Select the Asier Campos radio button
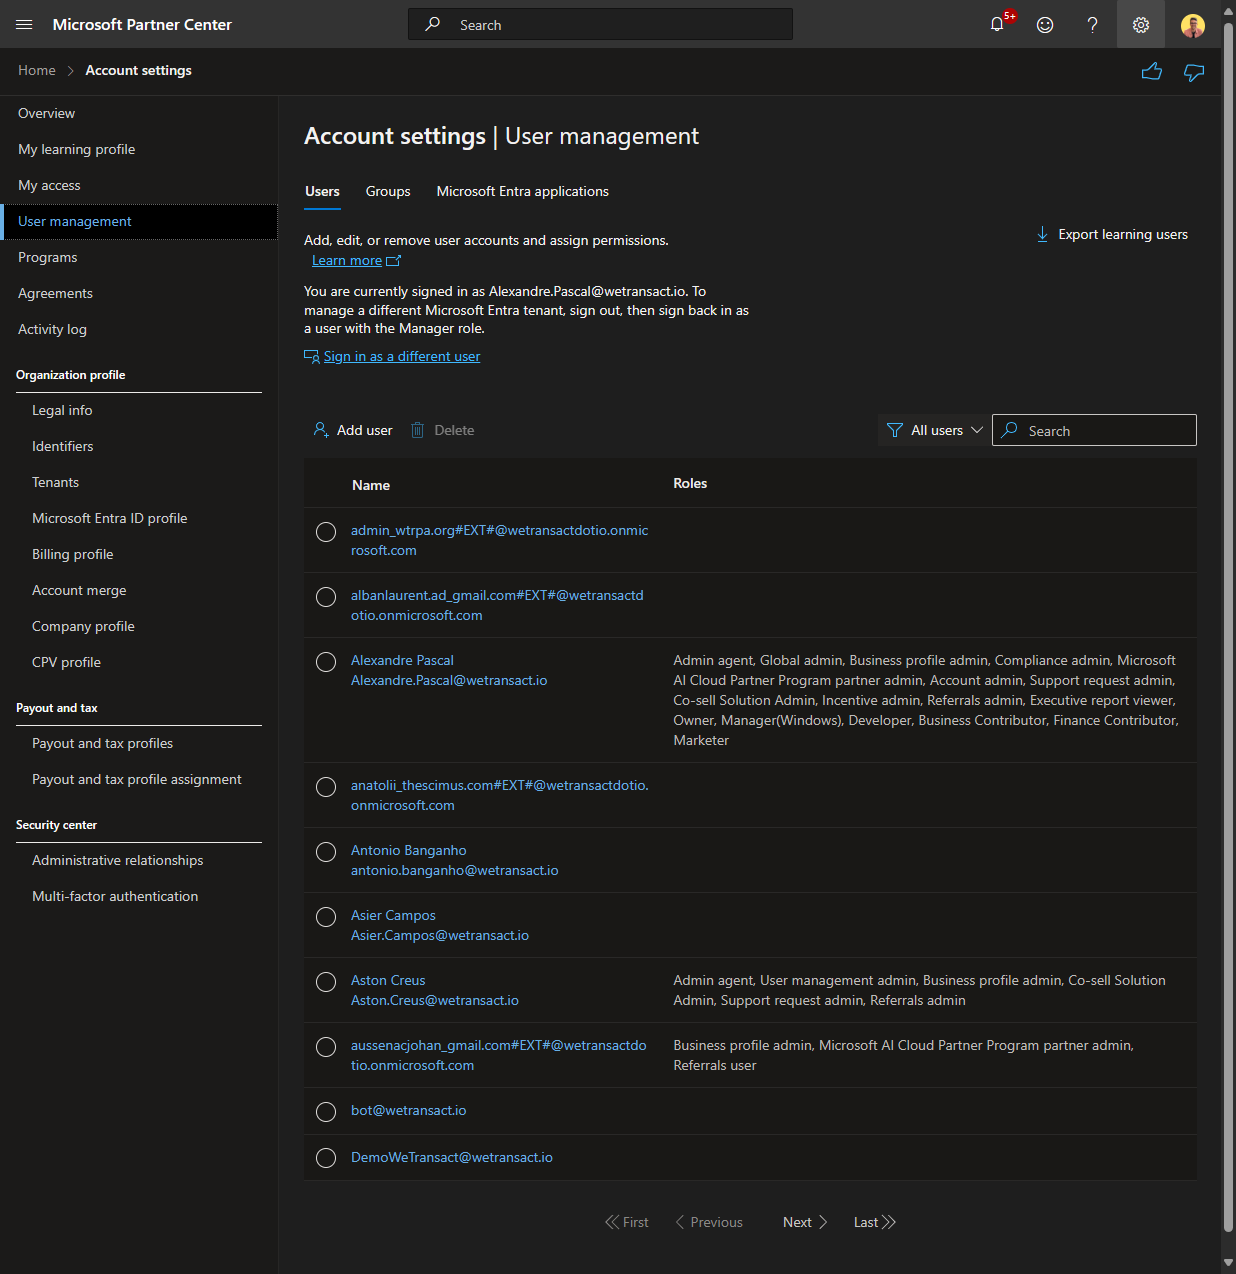This screenshot has height=1274, width=1236. pos(326,917)
